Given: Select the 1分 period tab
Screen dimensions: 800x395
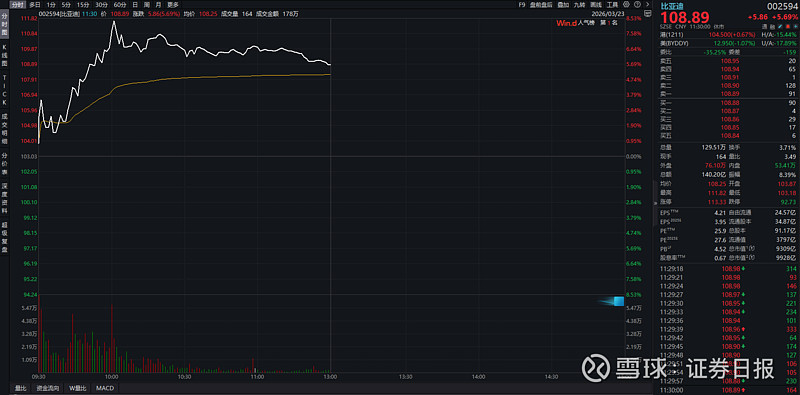Looking at the screenshot, I should 51,5.
